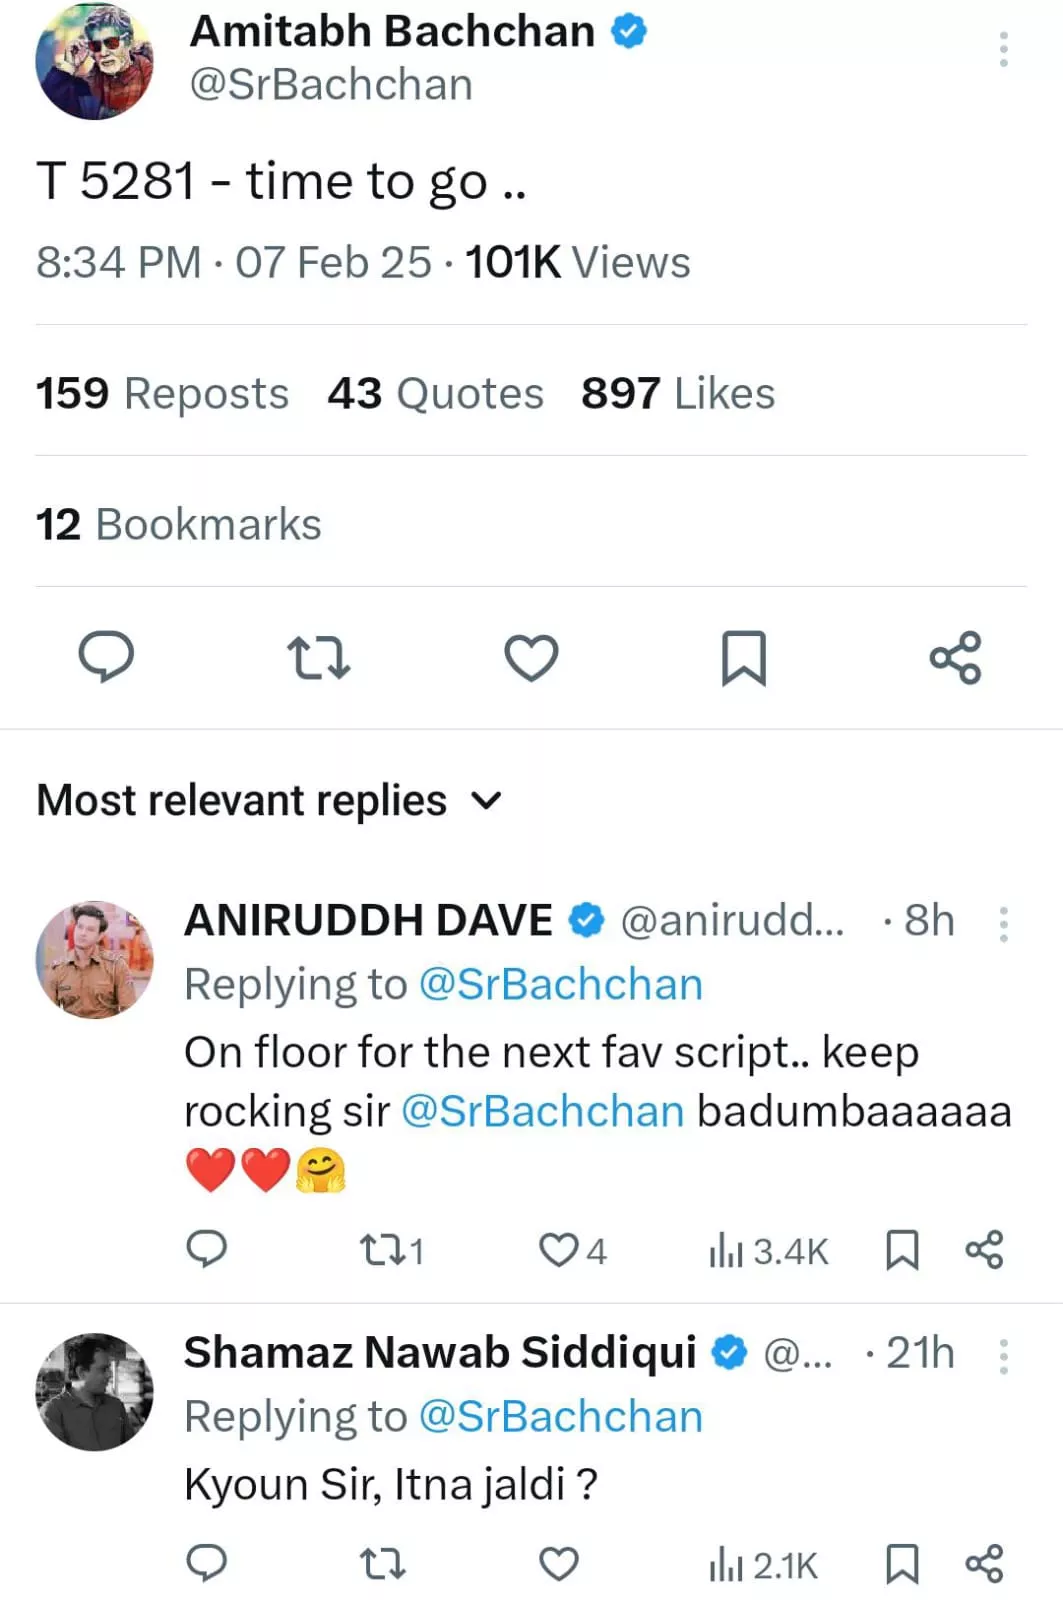Image resolution: width=1063 pixels, height=1600 pixels.
Task: Open more options on Aniruddh Dave's reply
Action: [x=1003, y=924]
